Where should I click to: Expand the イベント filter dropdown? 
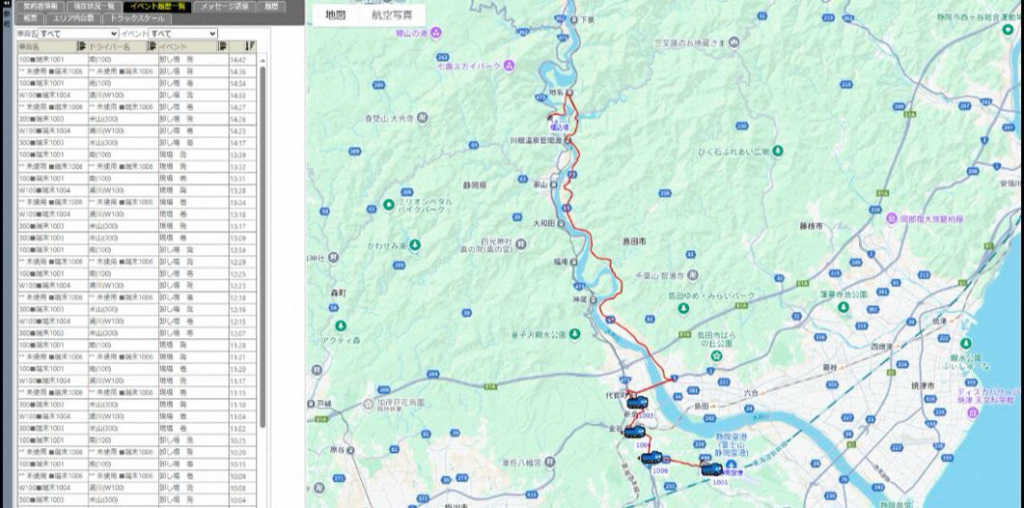point(183,33)
